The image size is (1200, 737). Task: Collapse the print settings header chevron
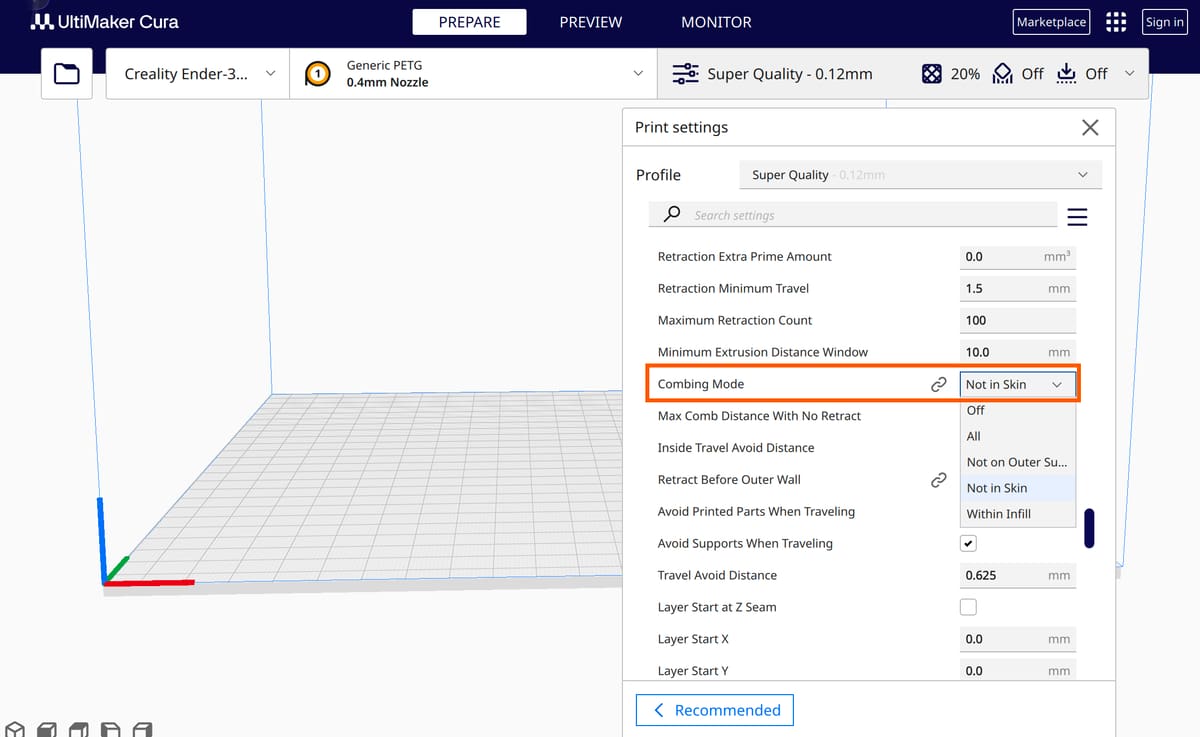pyautogui.click(x=1130, y=74)
